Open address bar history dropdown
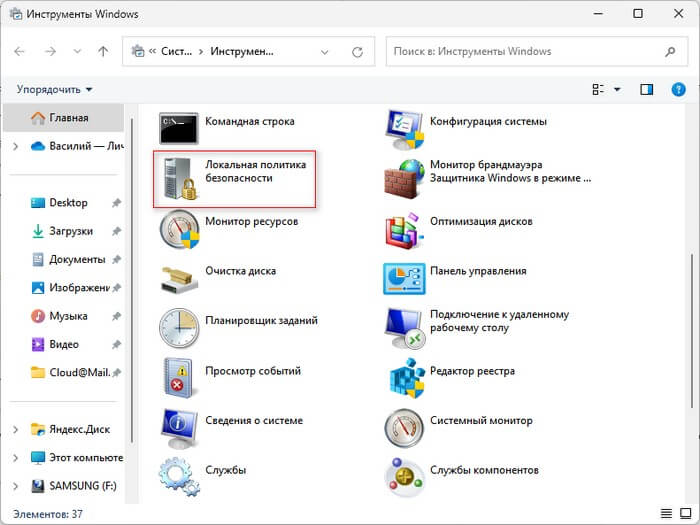 325,52
